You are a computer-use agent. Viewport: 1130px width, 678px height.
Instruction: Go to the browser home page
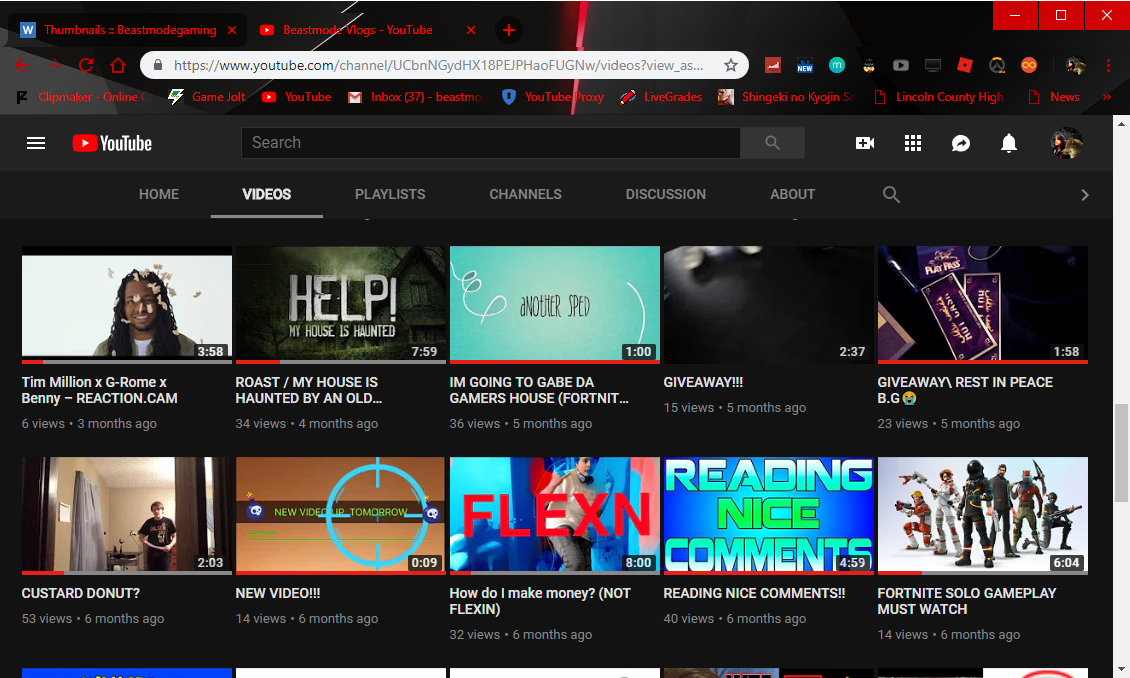[x=118, y=66]
